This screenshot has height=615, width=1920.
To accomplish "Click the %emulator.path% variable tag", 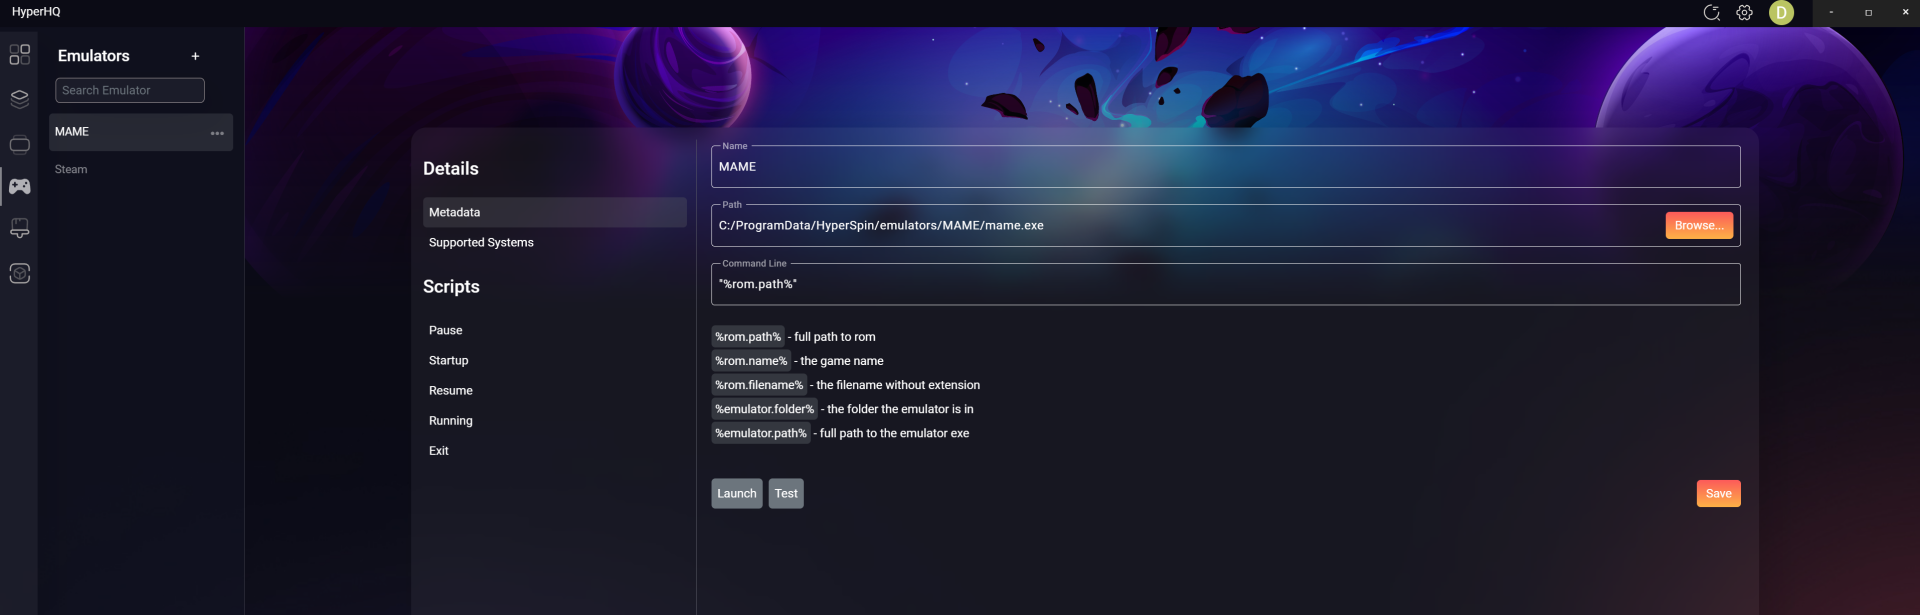I will (x=760, y=433).
